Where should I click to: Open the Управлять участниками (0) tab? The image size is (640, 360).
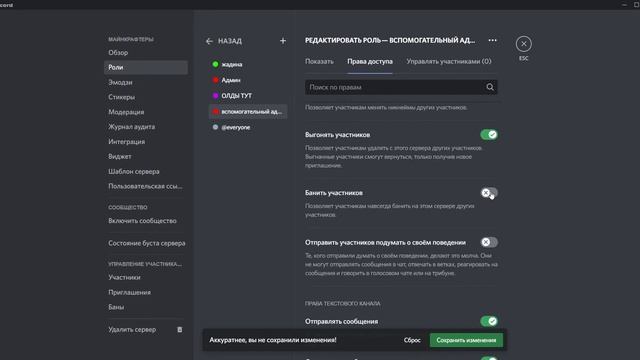449,61
